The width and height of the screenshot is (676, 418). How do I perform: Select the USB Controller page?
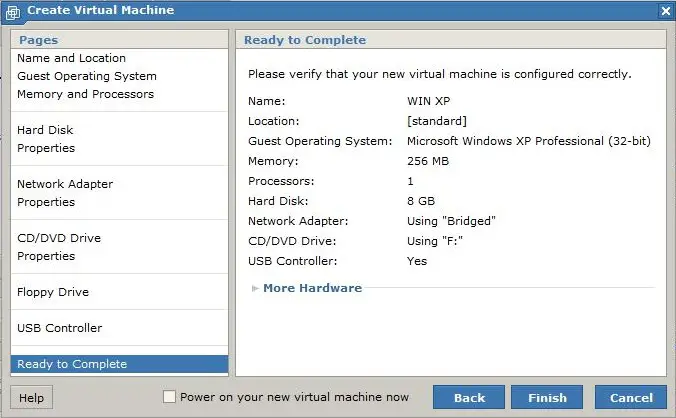point(60,328)
